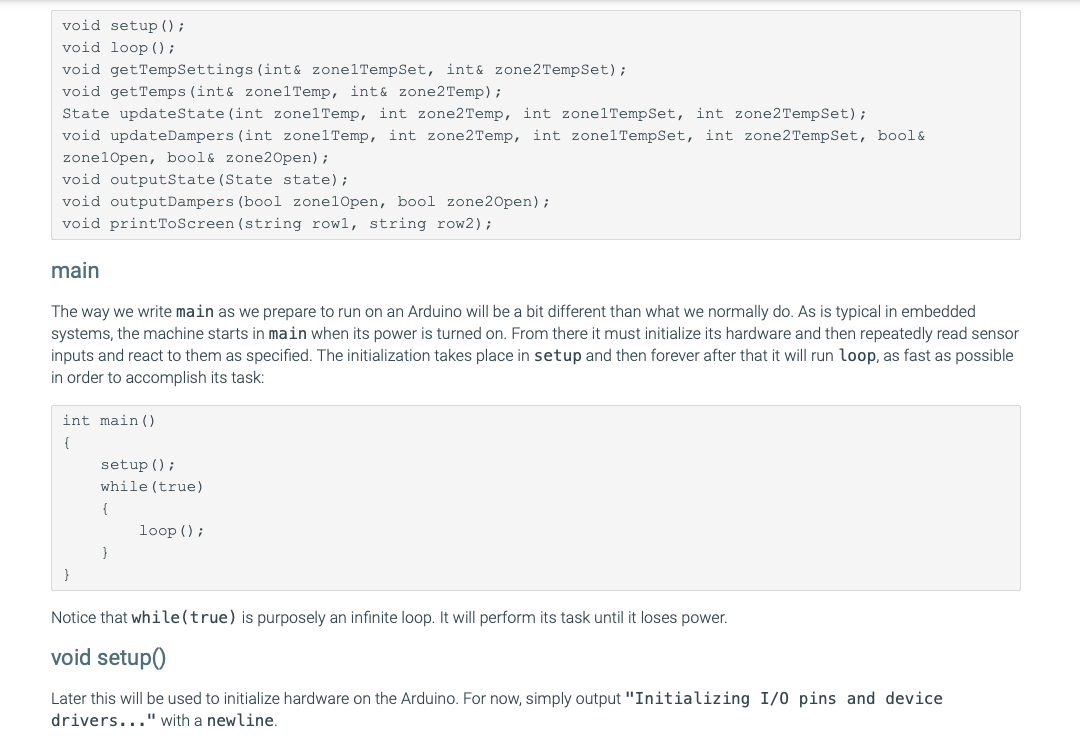Click the "void getTemps" prototype line
Screen dimensions: 1080x746
[281, 91]
